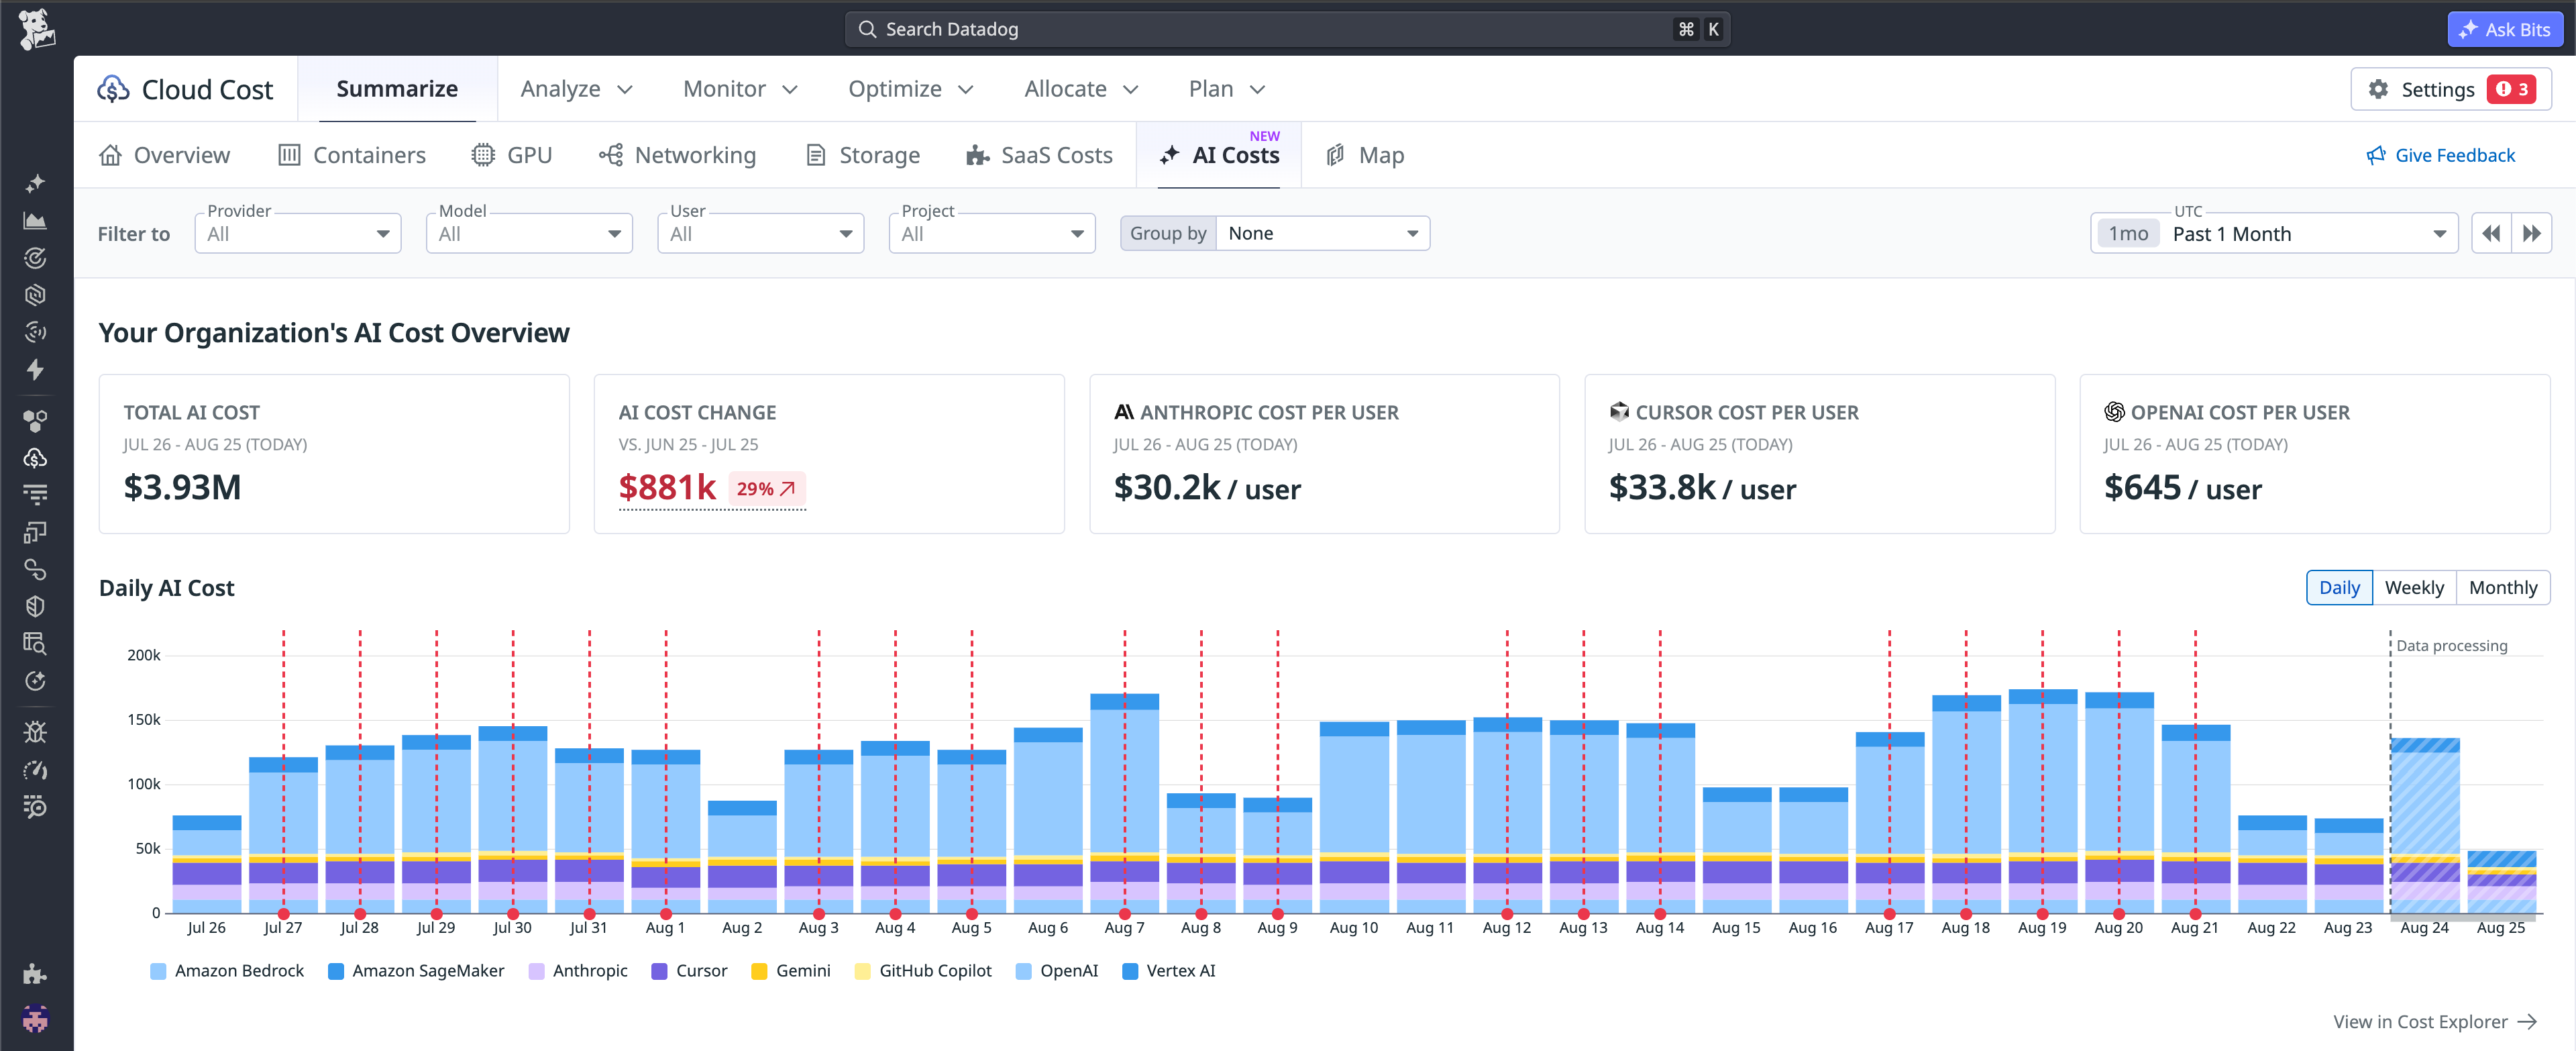
Task: Open Dashboards area-chart icon in sidebar
Action: [x=35, y=221]
